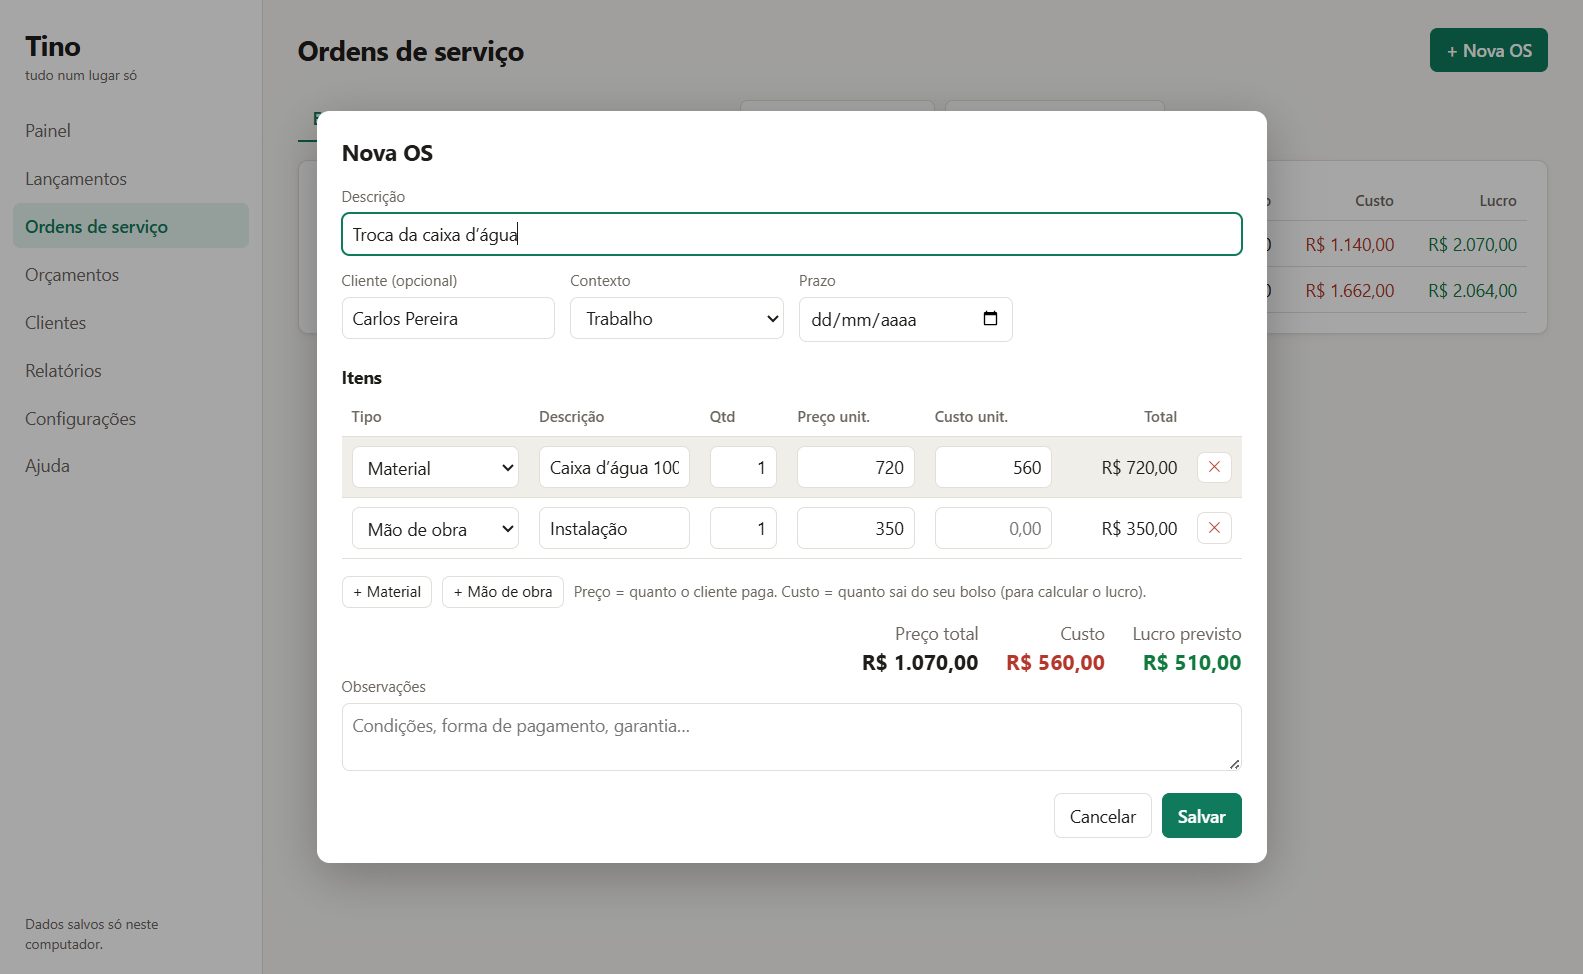Click the Prazo date field
The height and width of the screenshot is (974, 1583).
pos(906,319)
